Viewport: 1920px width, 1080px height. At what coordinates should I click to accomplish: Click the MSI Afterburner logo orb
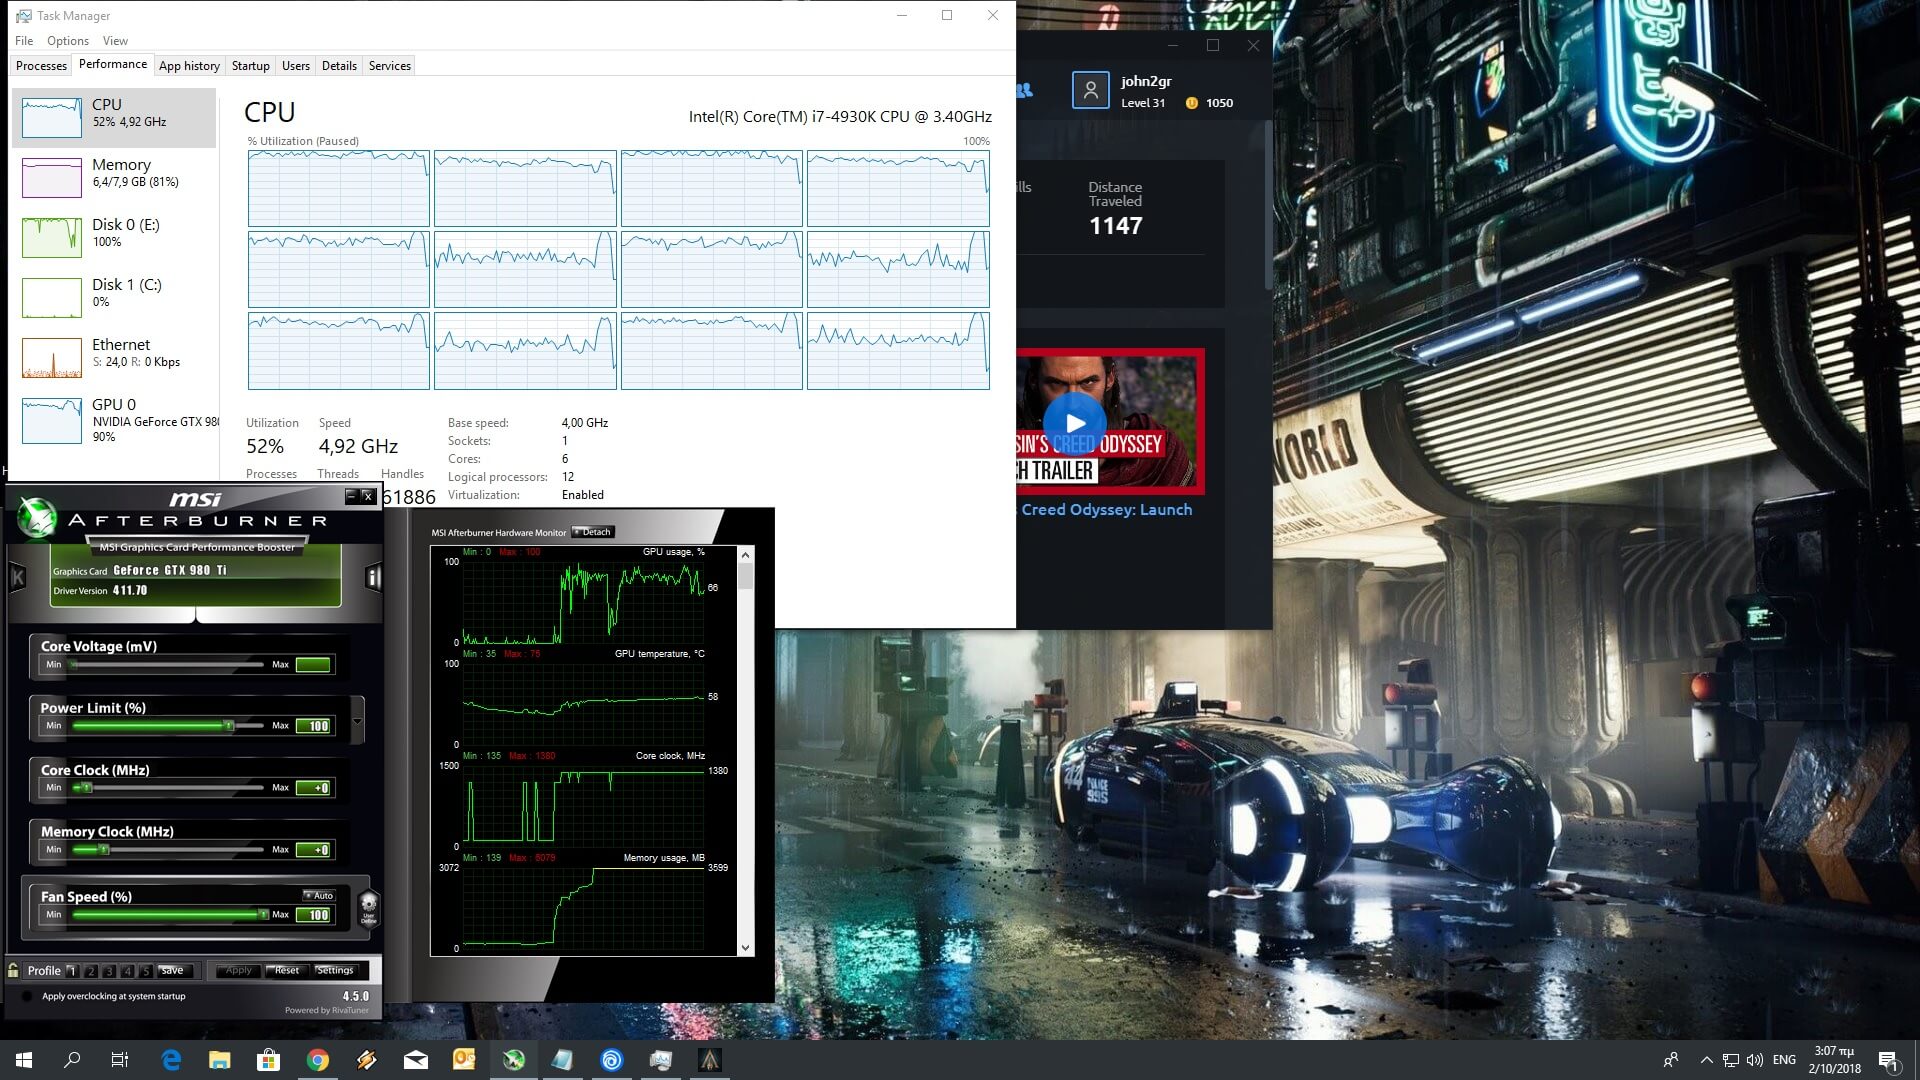(x=37, y=518)
